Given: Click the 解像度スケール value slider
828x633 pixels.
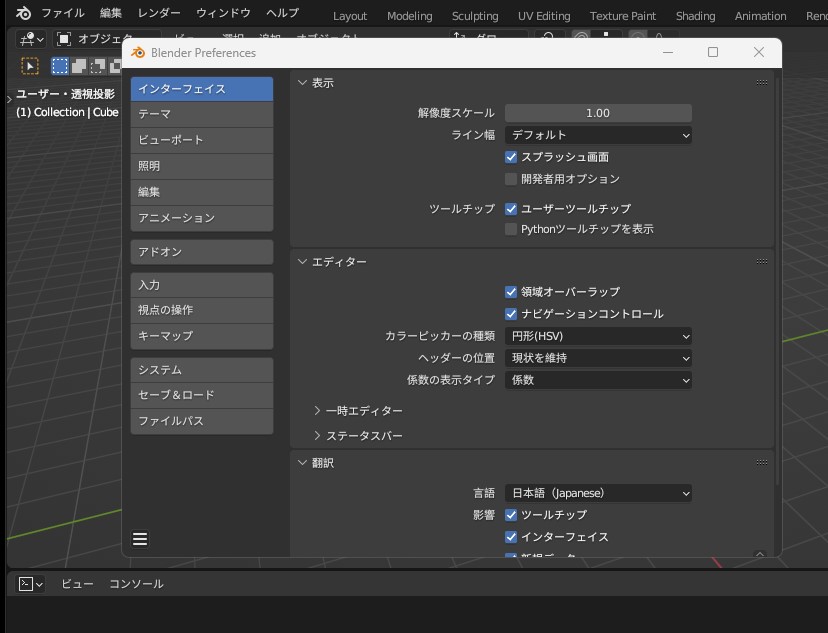Looking at the screenshot, I should (598, 113).
